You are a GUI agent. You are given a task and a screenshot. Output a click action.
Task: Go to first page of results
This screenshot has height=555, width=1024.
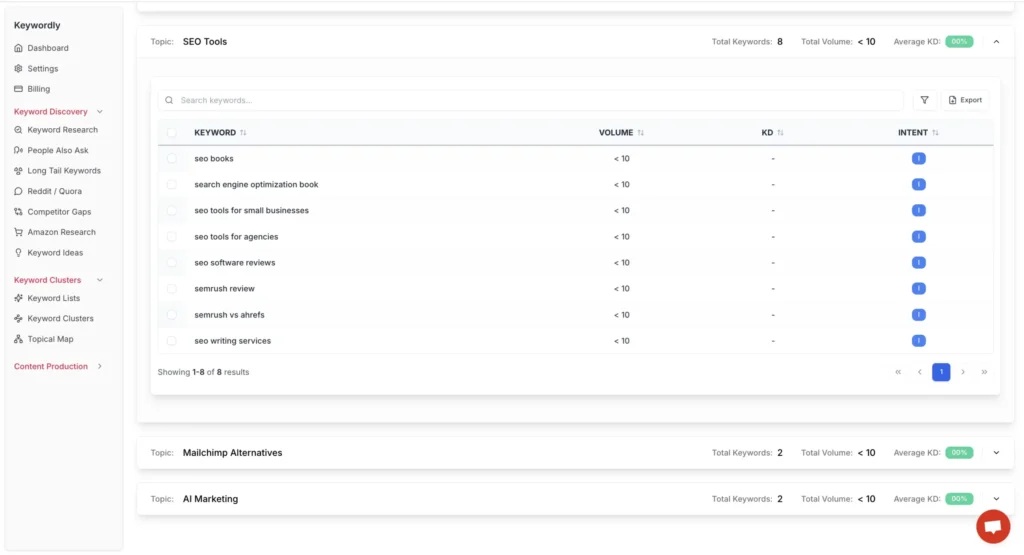tap(898, 372)
